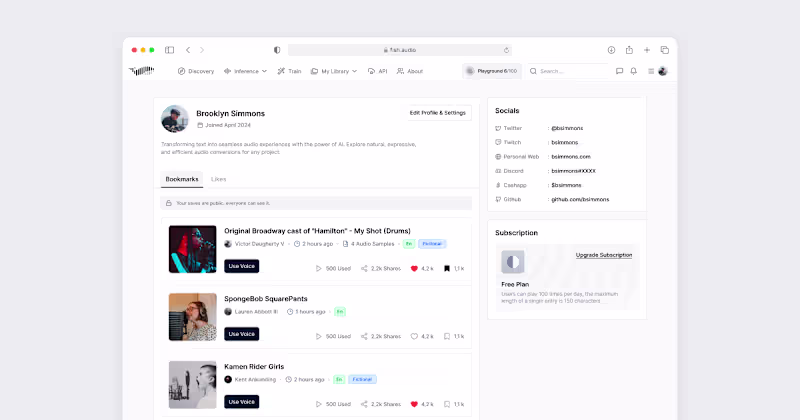Toggle bookmark on SpongeBob voice
The width and height of the screenshot is (800, 420).
[447, 336]
